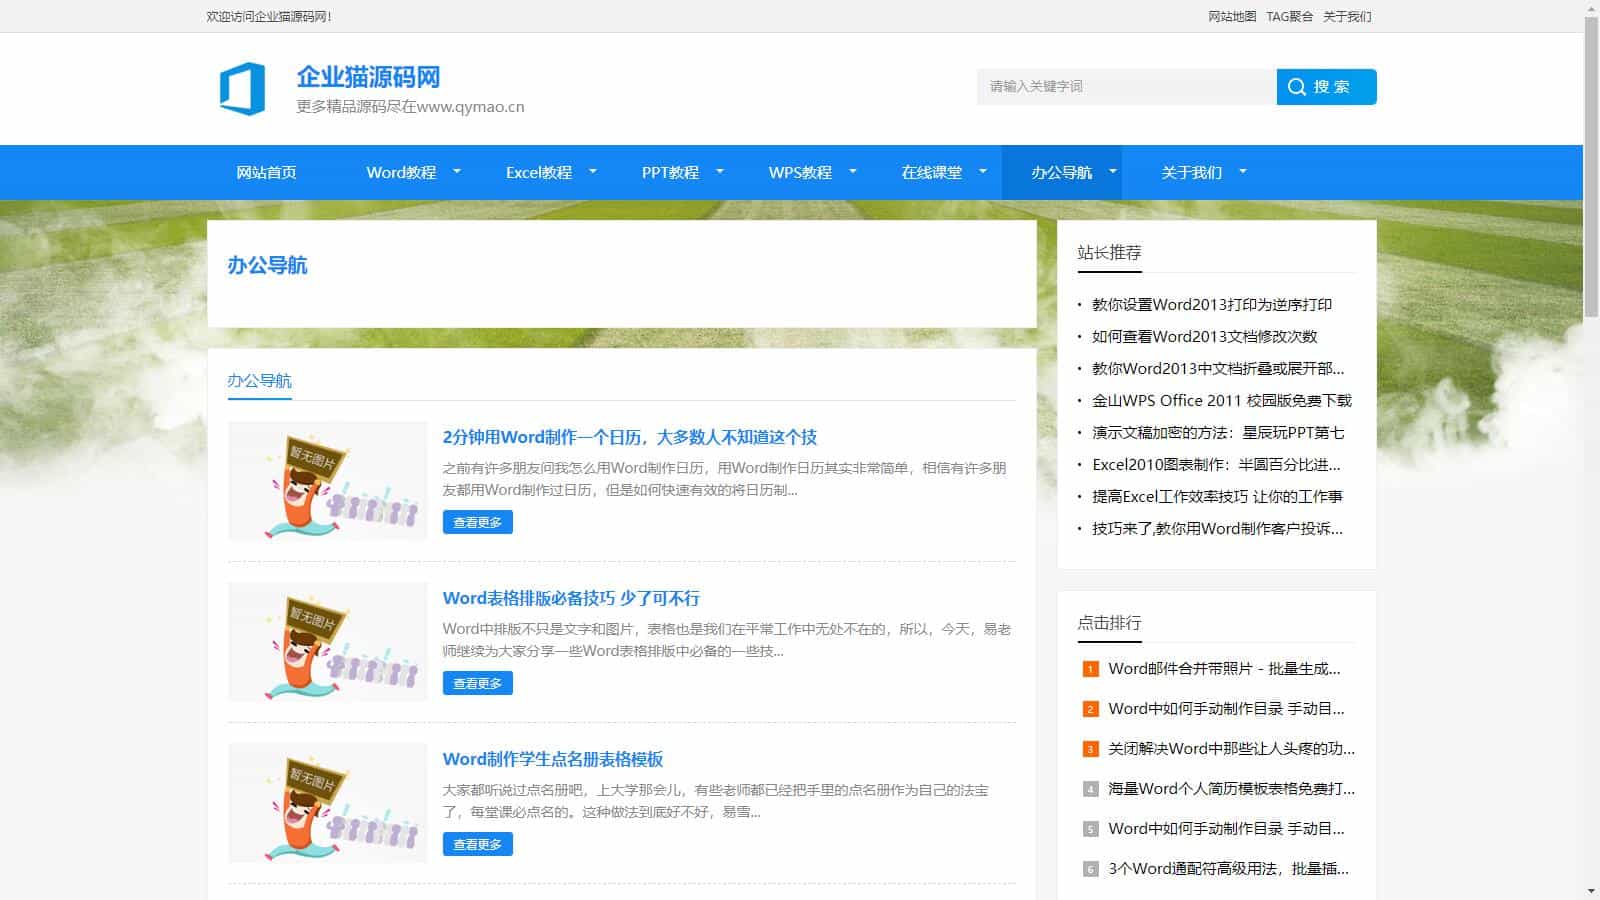Click the 网站地图 link at top right
1600x900 pixels.
pyautogui.click(x=1231, y=16)
